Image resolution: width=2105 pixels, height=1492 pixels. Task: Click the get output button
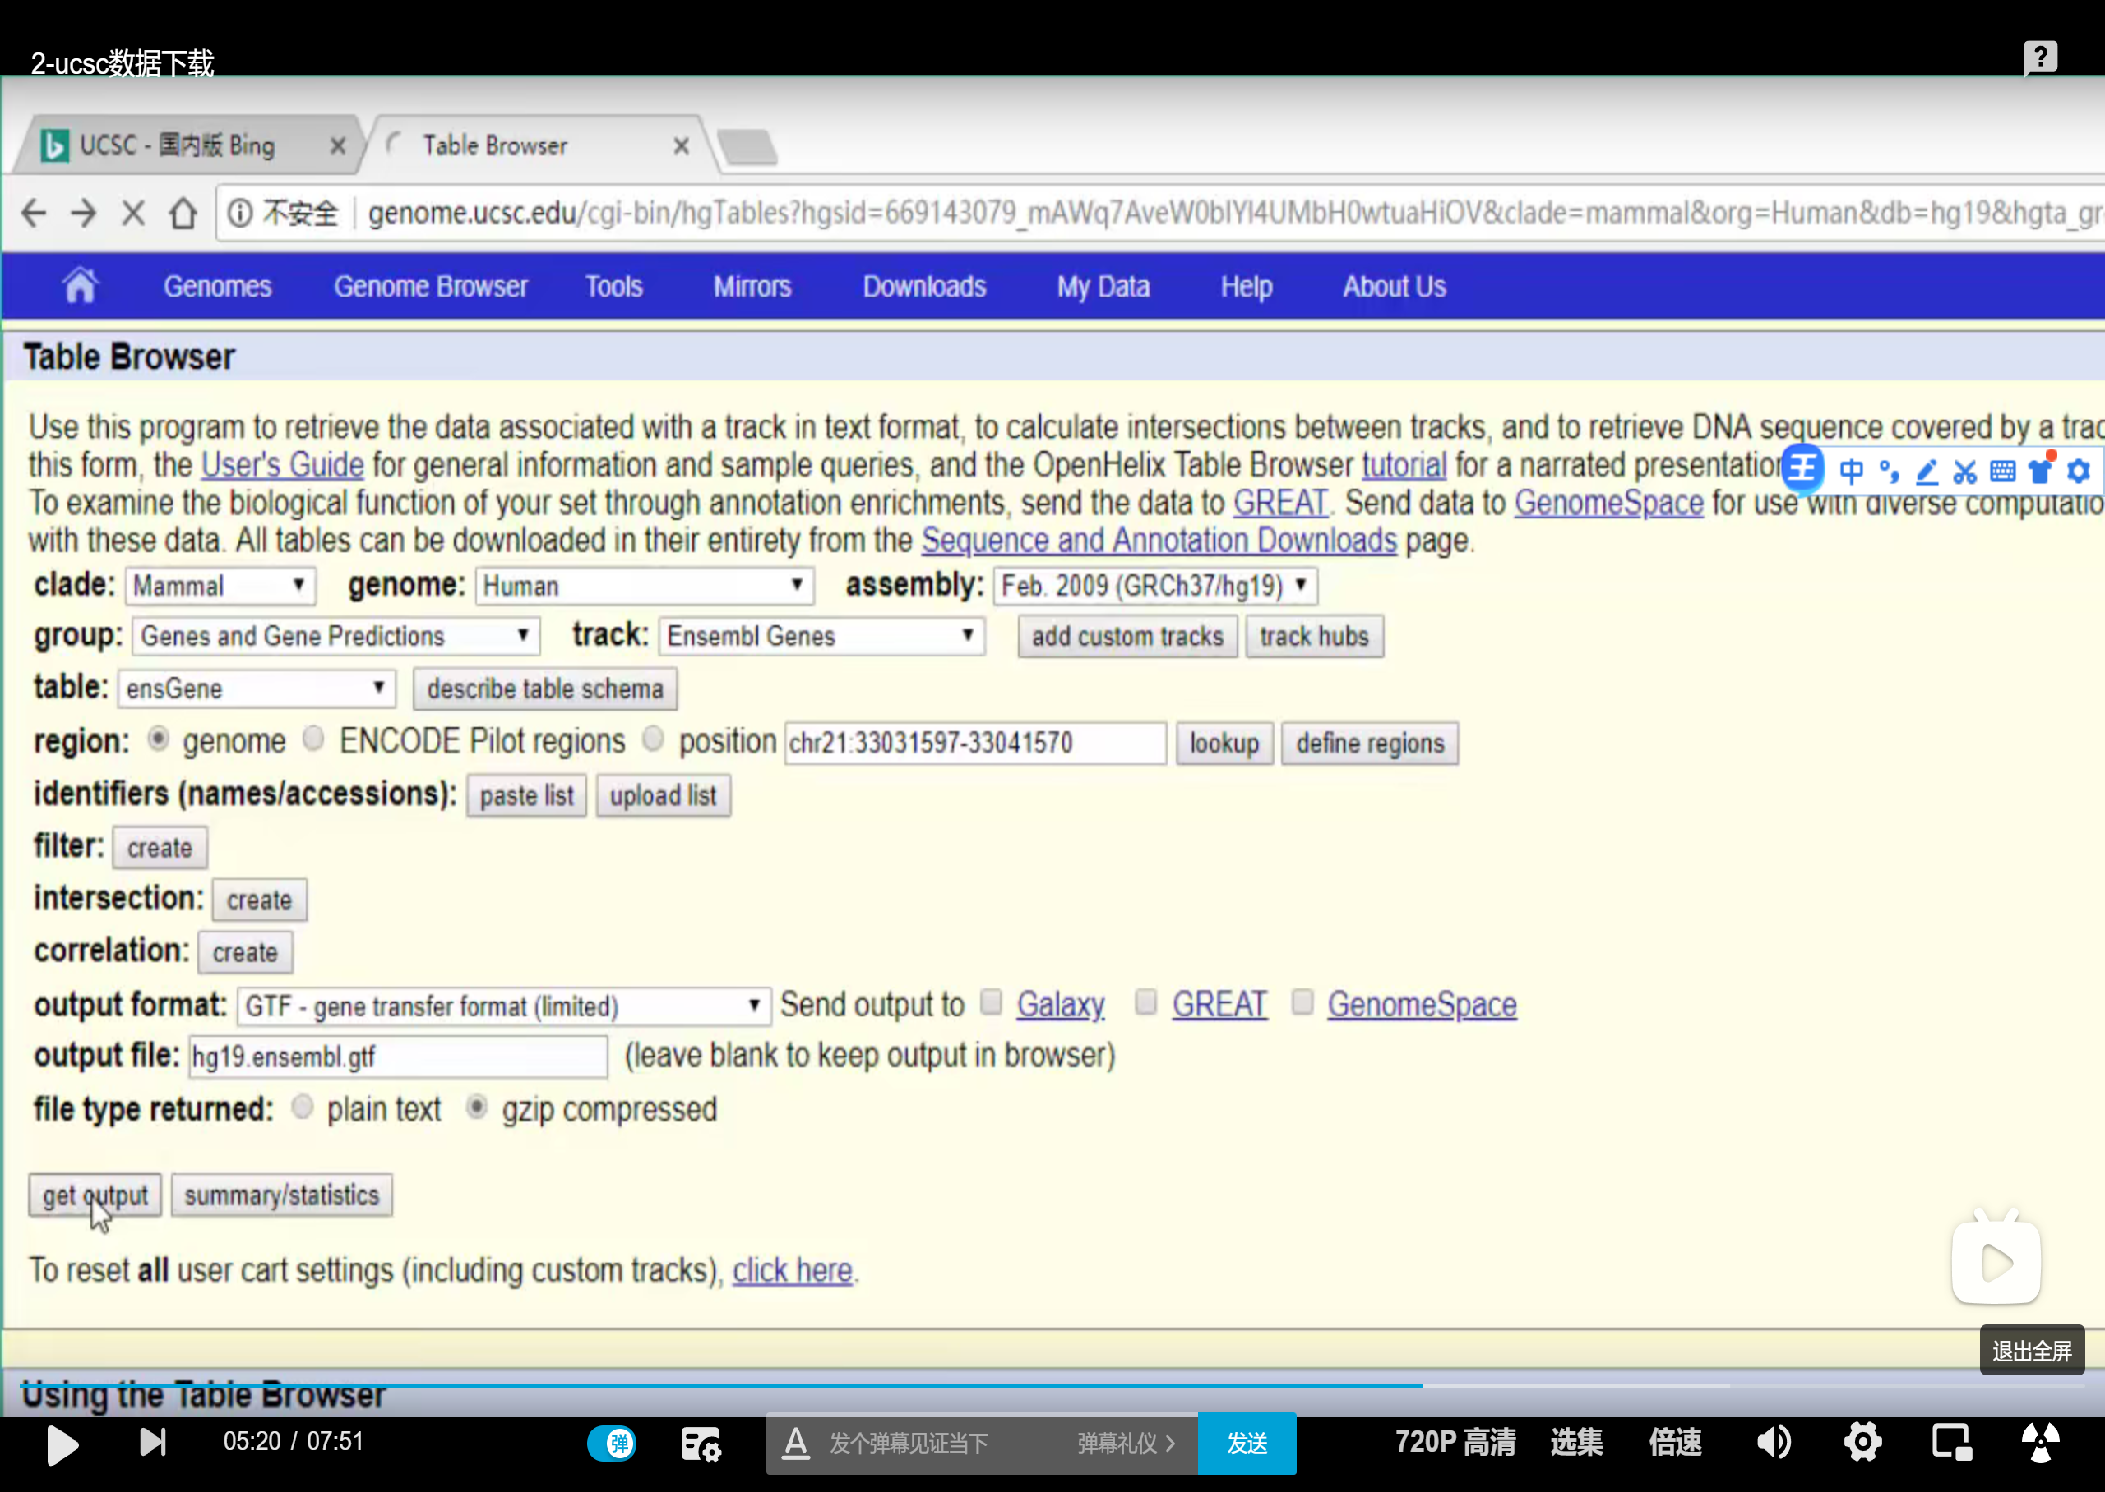[x=95, y=1195]
